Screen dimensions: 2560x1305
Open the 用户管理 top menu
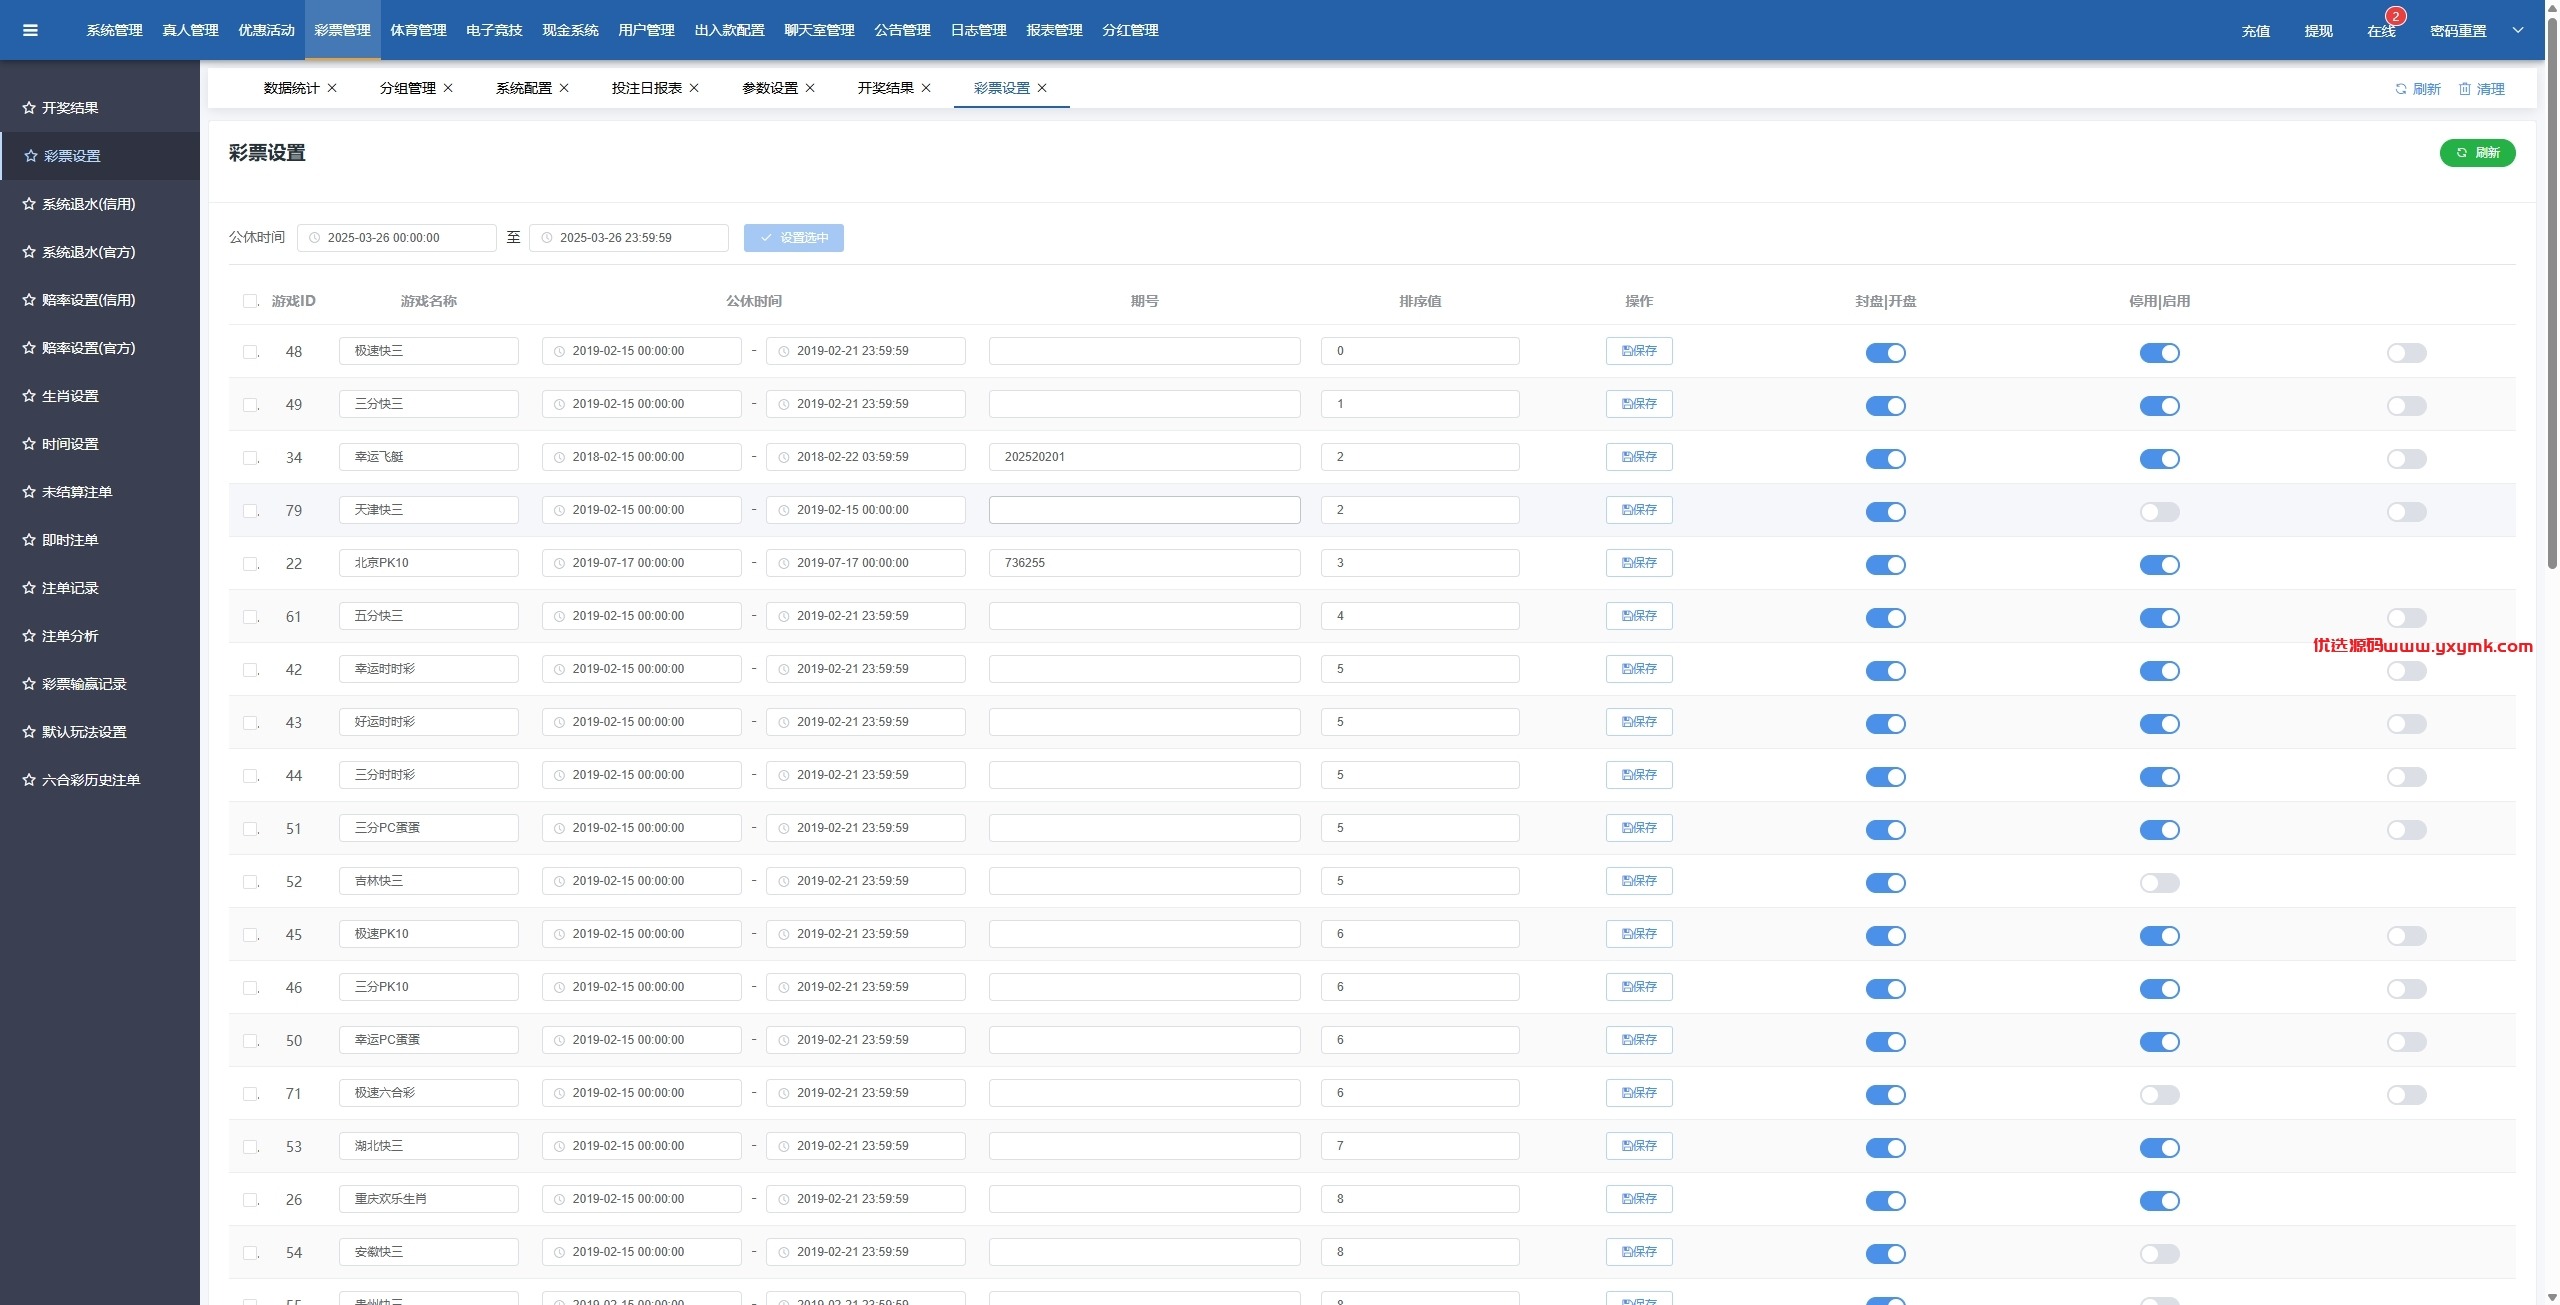tap(646, 30)
